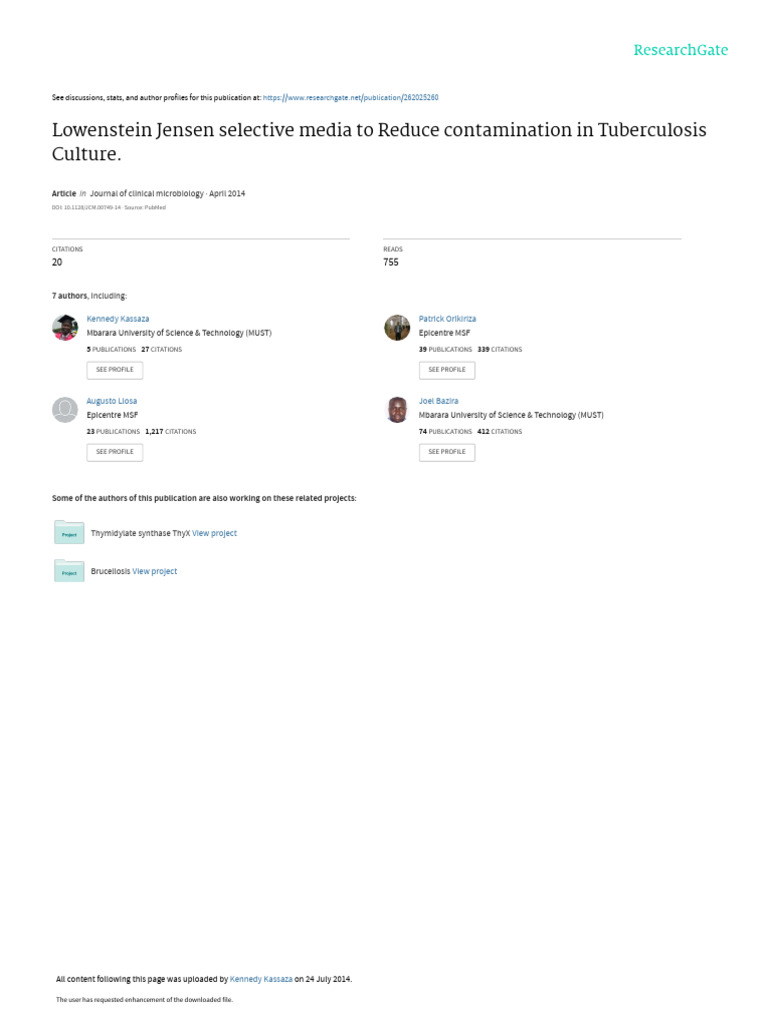The height and width of the screenshot is (1024, 768).
Task: Click View project next to Brucellosis
Action: (x=155, y=572)
